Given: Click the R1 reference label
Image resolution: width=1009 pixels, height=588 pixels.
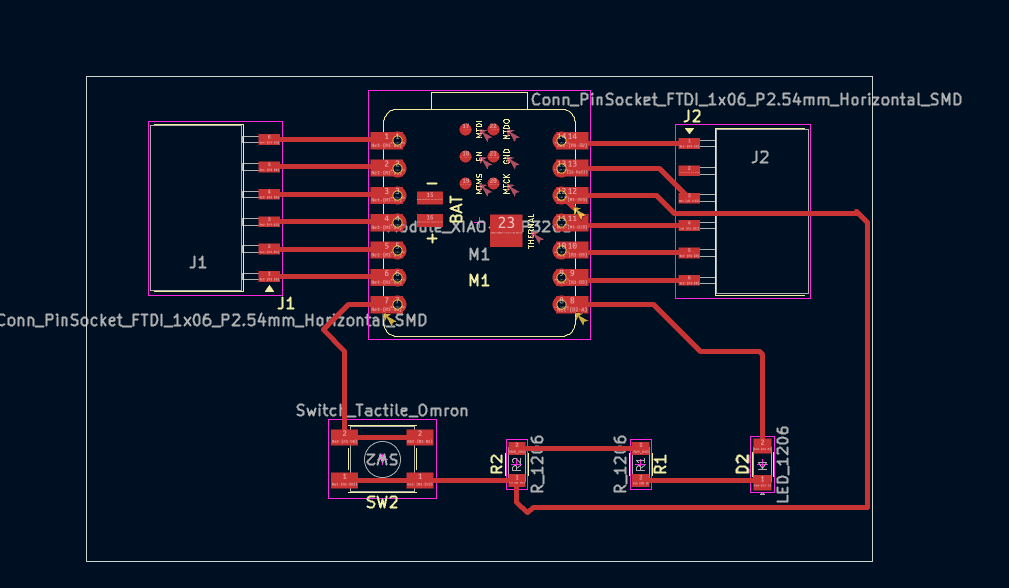Looking at the screenshot, I should (660, 464).
